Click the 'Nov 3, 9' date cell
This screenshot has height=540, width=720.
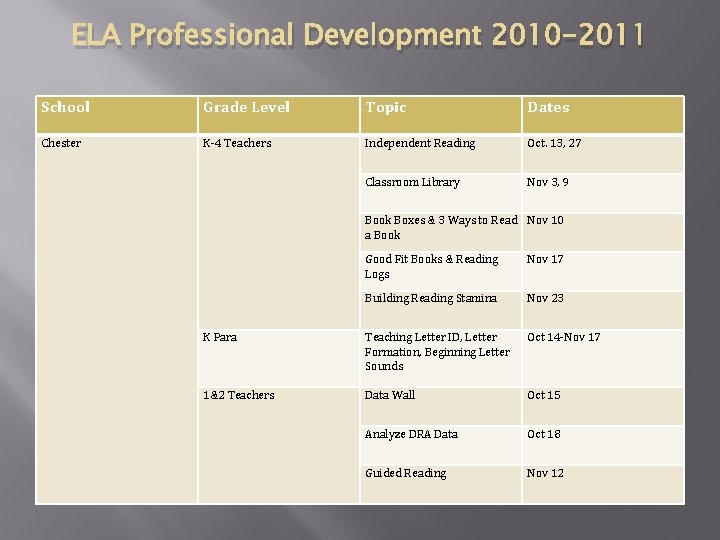coord(603,193)
